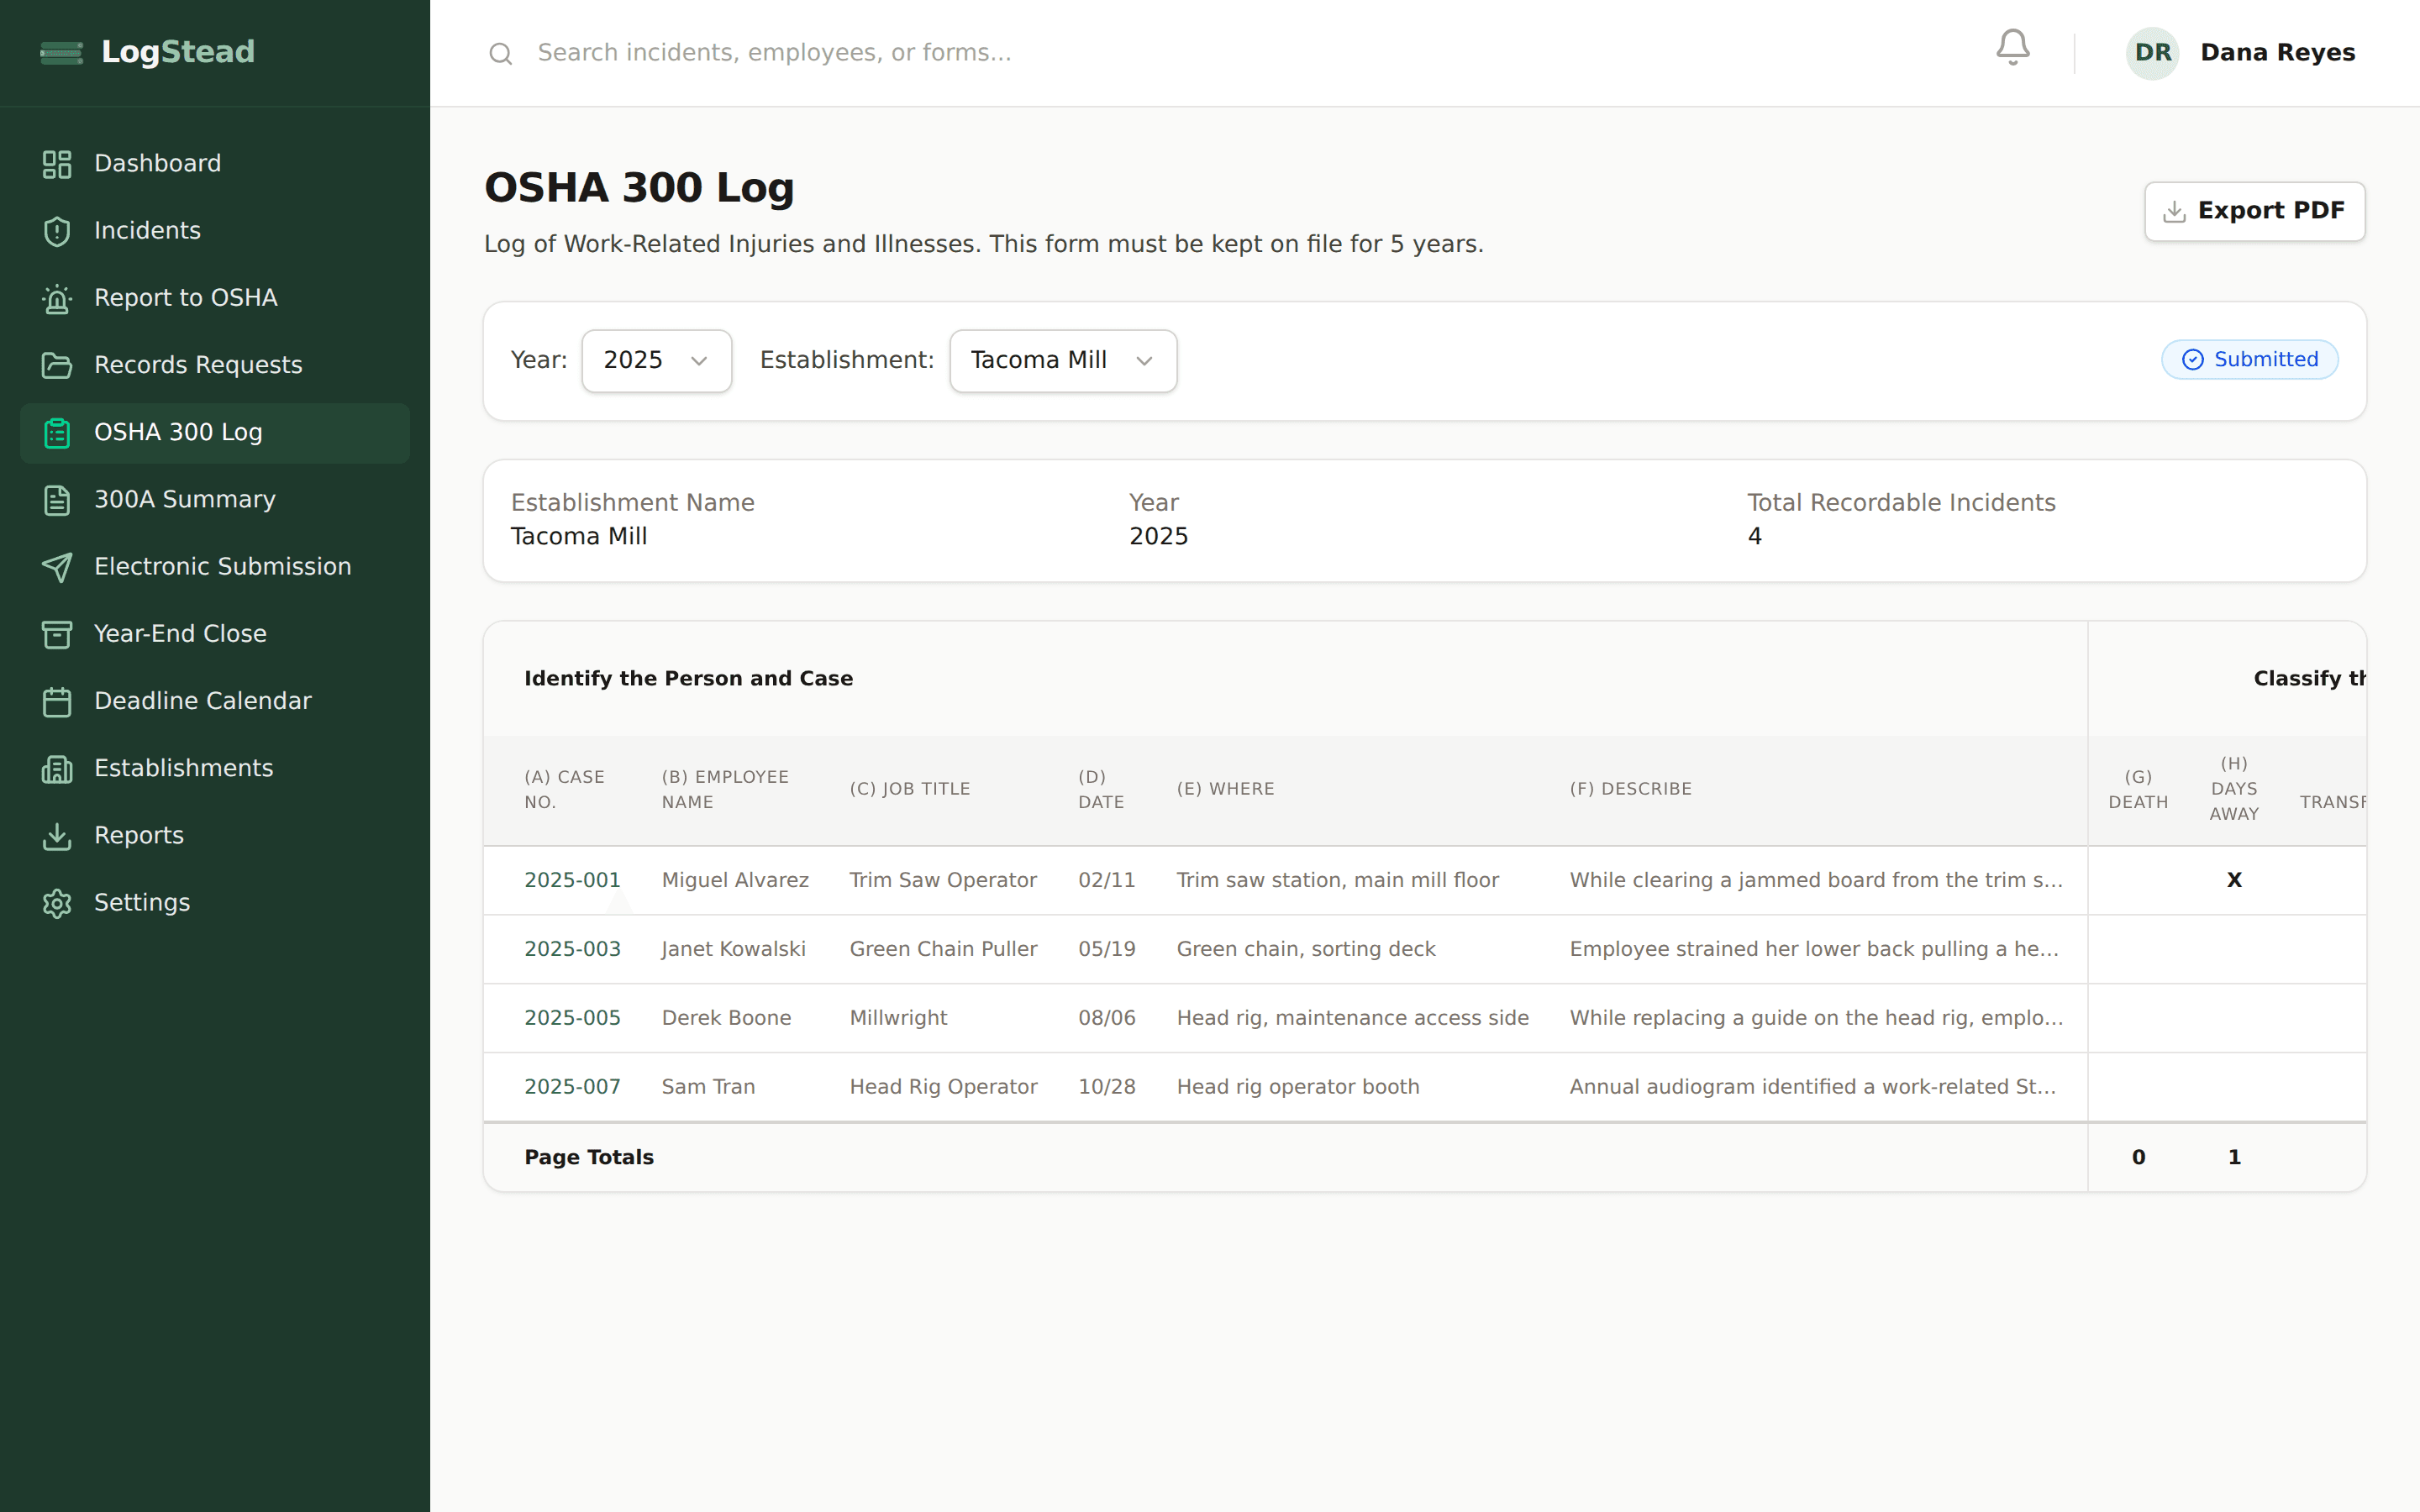The height and width of the screenshot is (1512, 2420).
Task: Click the DR user avatar
Action: click(2152, 53)
